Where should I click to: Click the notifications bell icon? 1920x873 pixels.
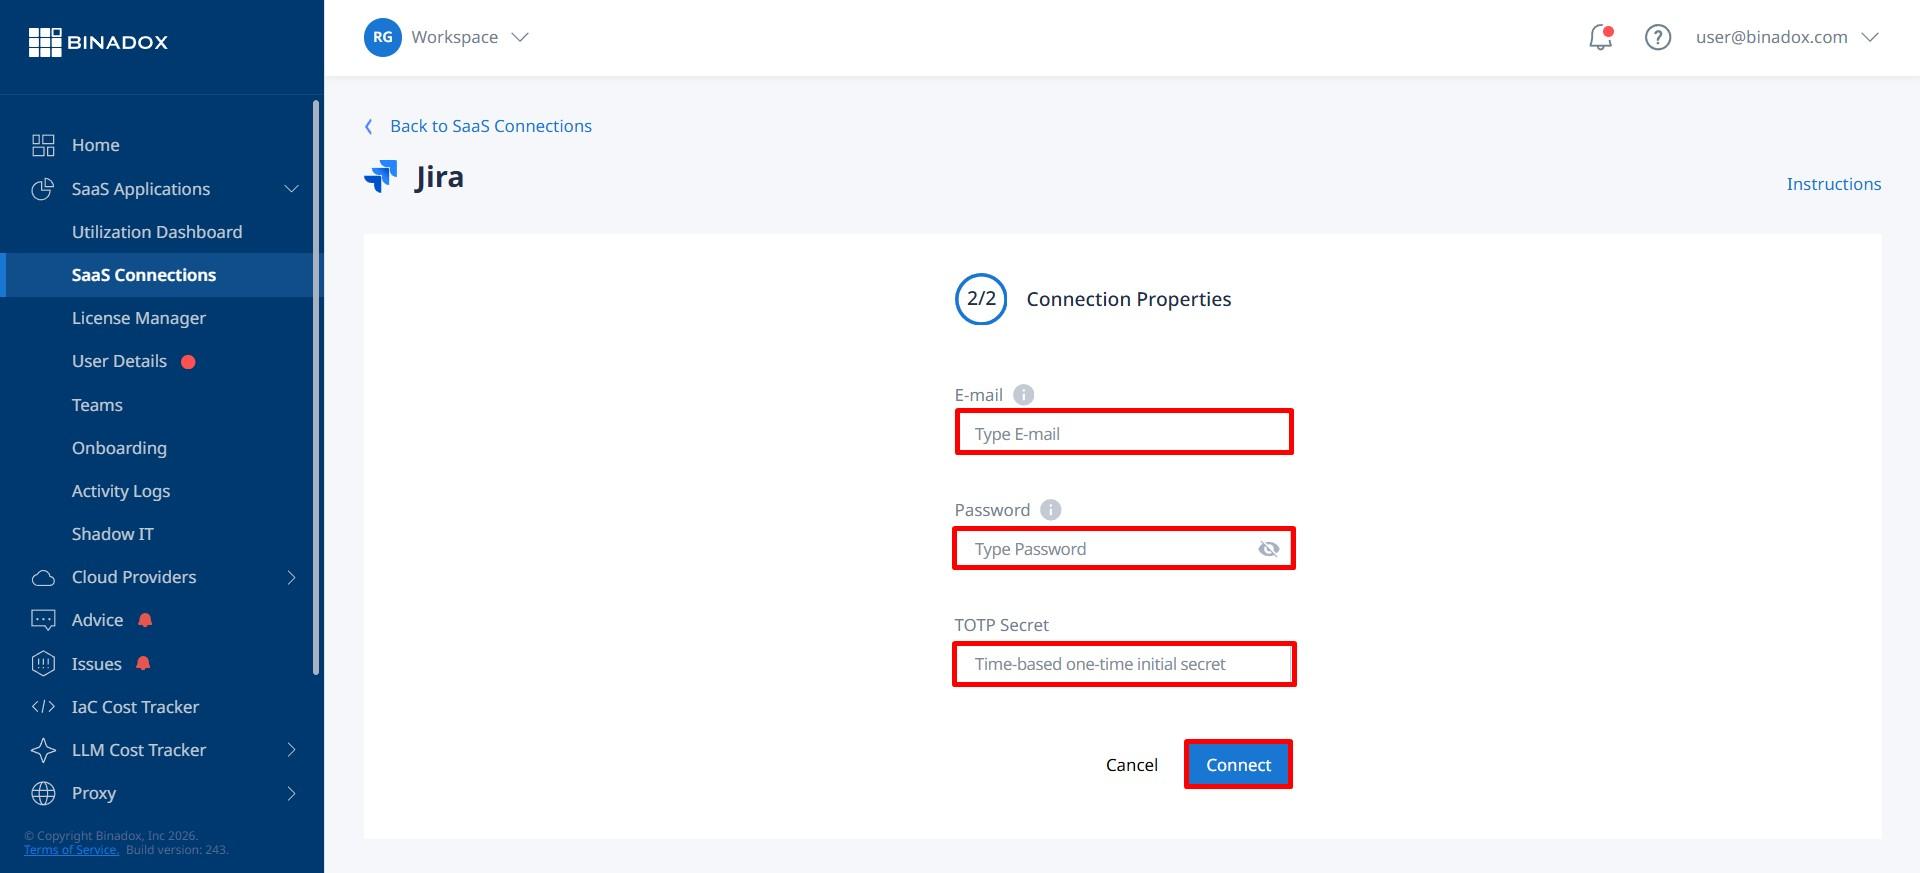pyautogui.click(x=1600, y=38)
